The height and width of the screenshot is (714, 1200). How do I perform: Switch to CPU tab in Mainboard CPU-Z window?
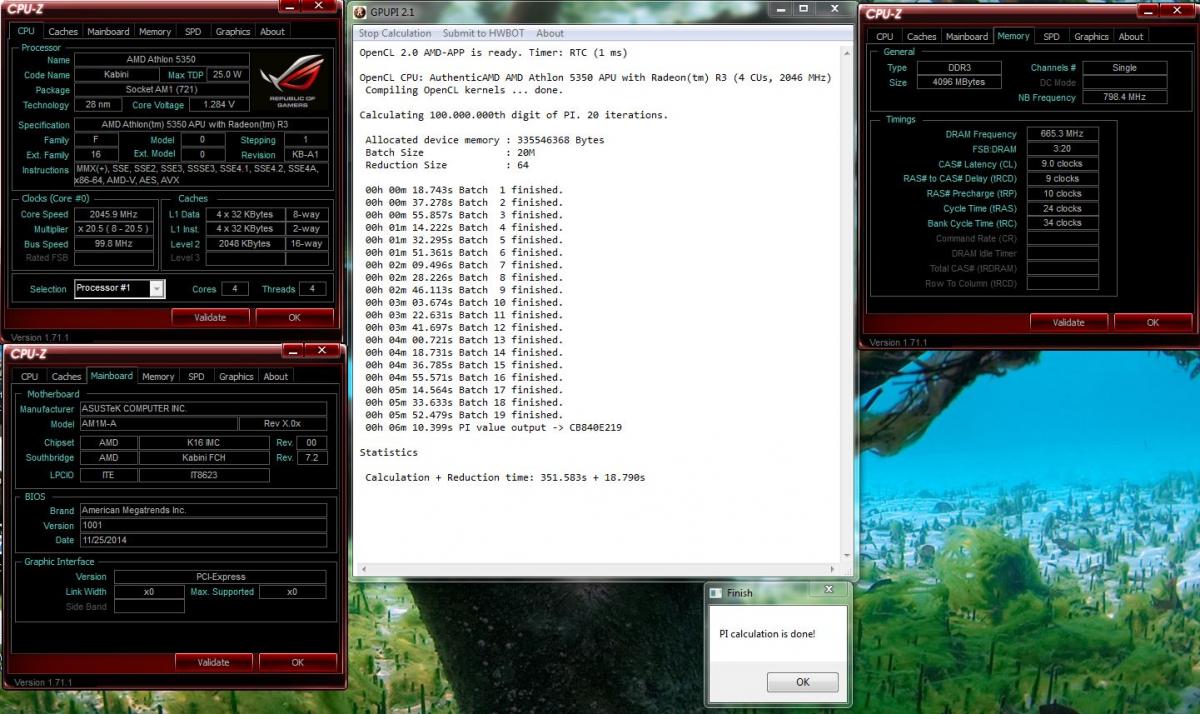point(29,377)
